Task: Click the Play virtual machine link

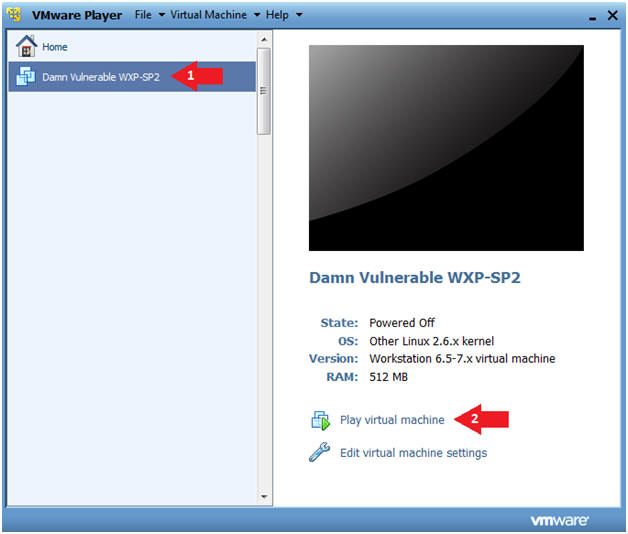Action: (x=392, y=420)
